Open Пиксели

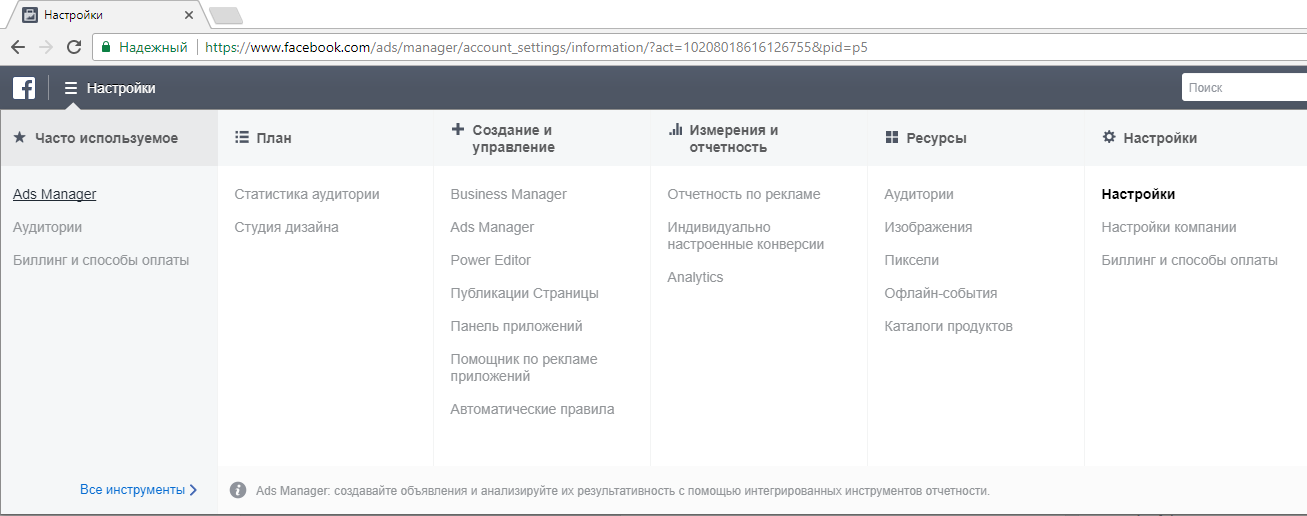912,260
